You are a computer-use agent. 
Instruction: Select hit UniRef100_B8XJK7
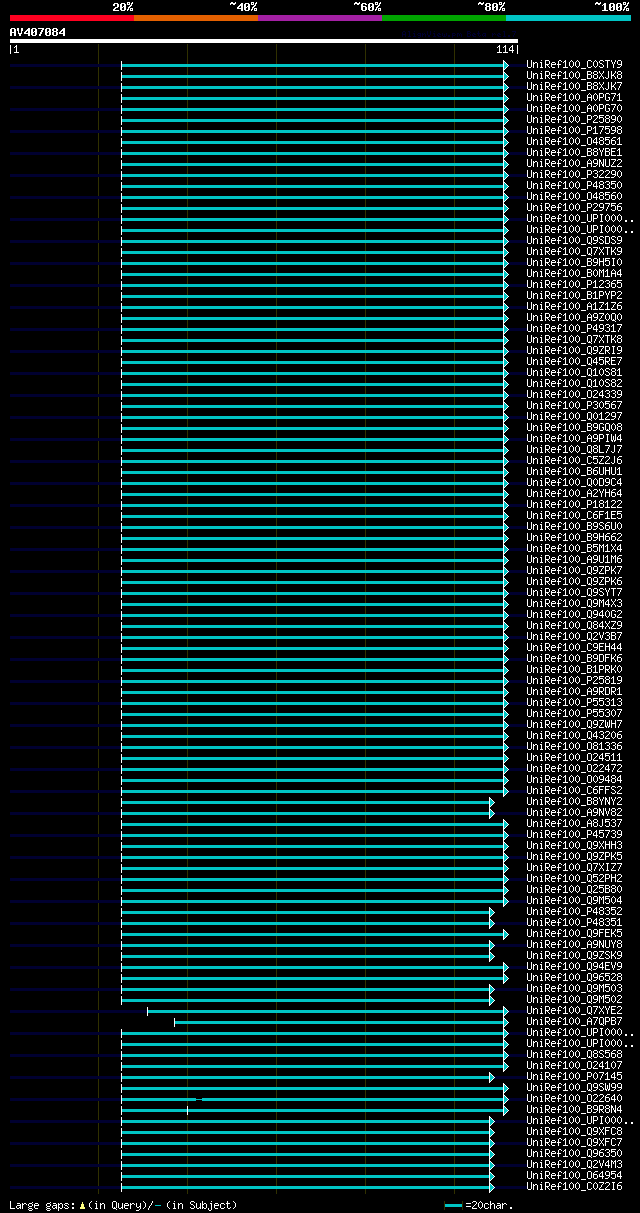574,86
